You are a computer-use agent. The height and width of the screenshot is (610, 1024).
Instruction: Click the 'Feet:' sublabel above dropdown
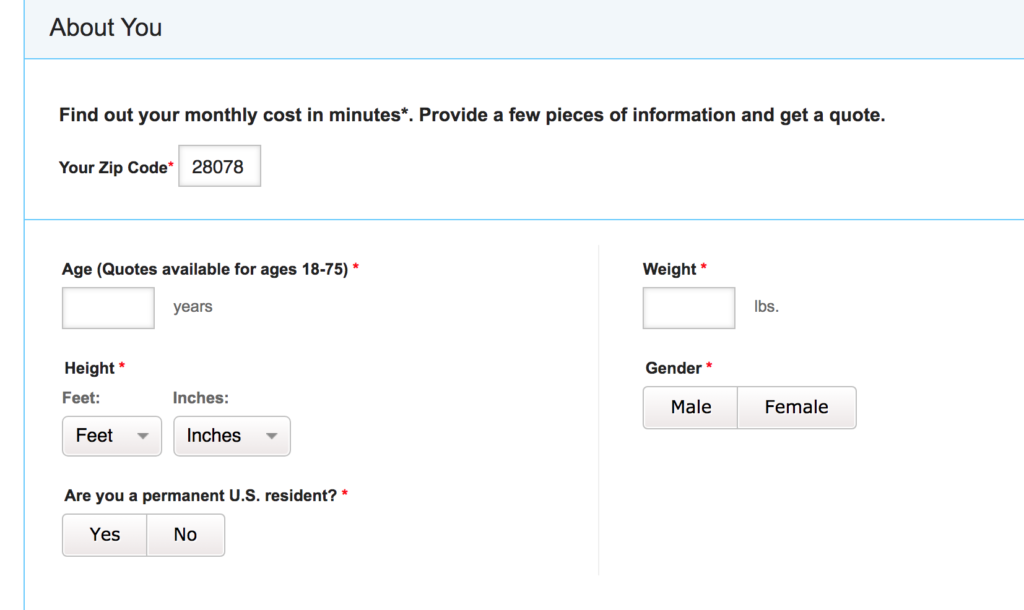pyautogui.click(x=82, y=398)
